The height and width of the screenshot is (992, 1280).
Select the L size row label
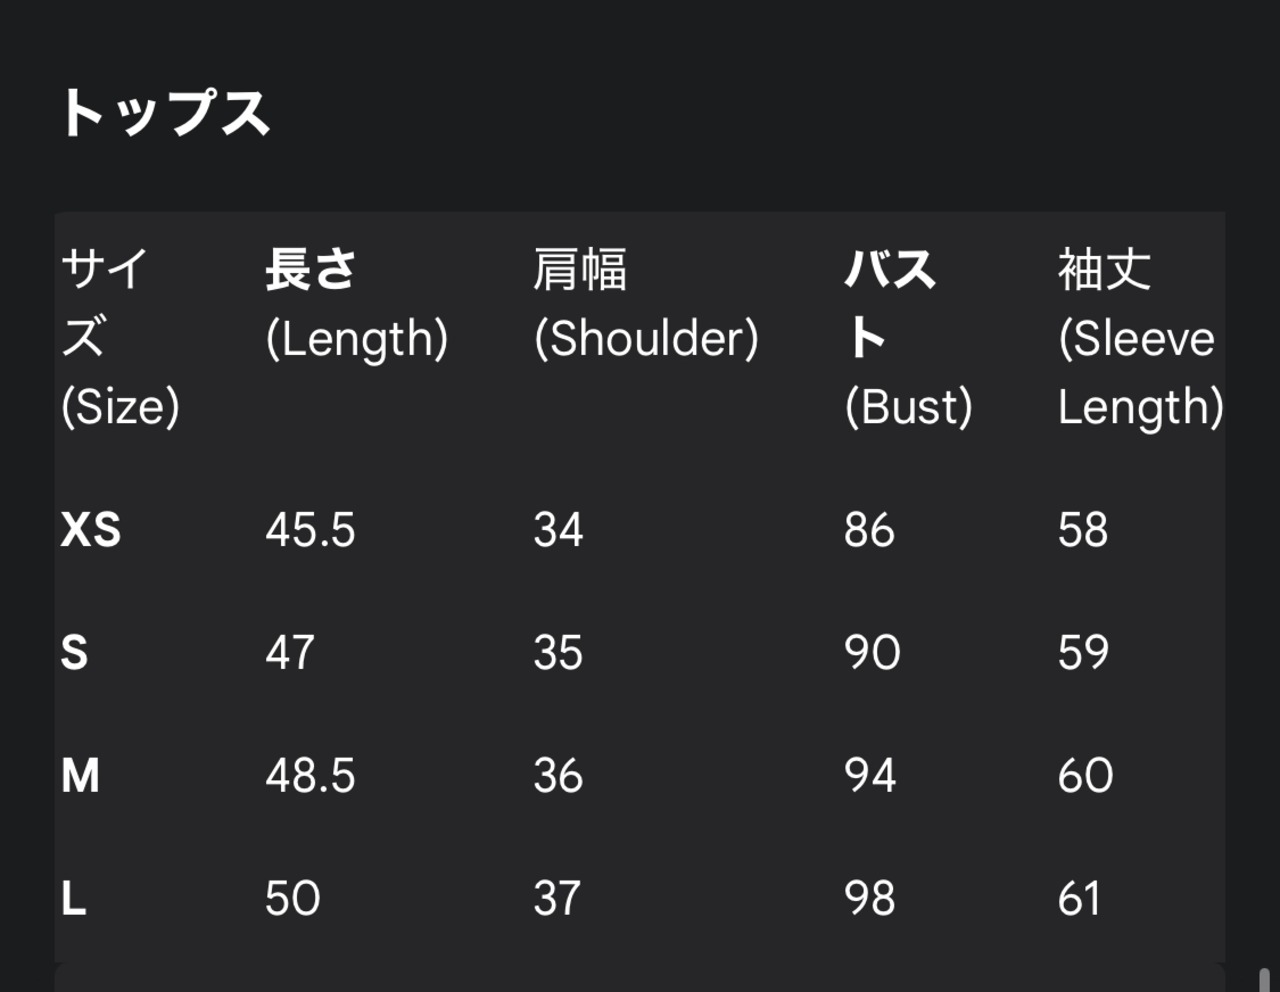(74, 899)
